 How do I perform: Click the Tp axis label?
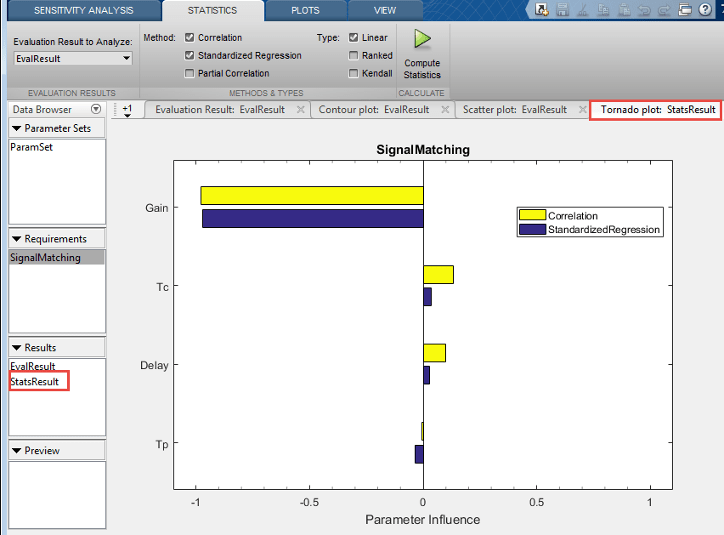(162, 445)
